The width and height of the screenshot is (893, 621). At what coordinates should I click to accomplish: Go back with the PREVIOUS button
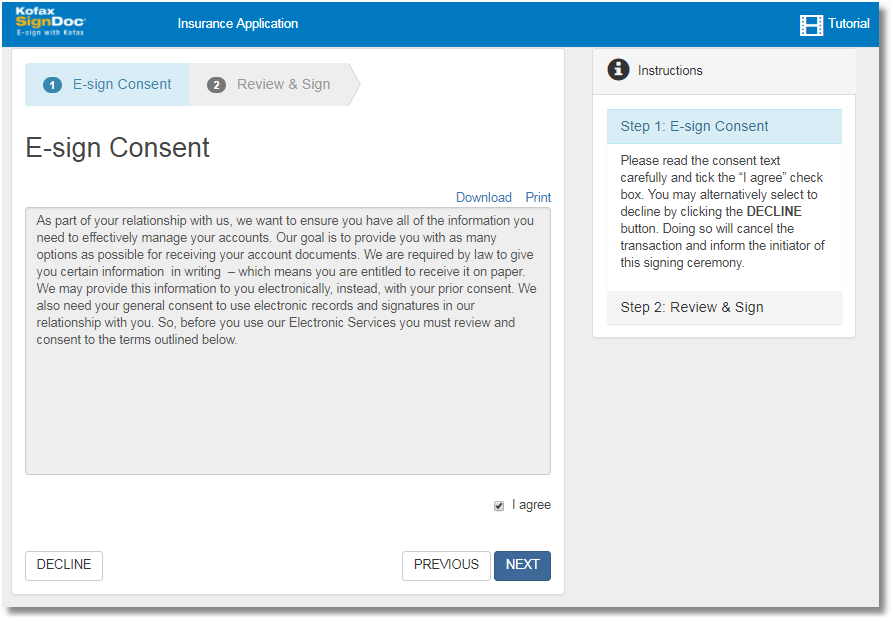point(446,565)
